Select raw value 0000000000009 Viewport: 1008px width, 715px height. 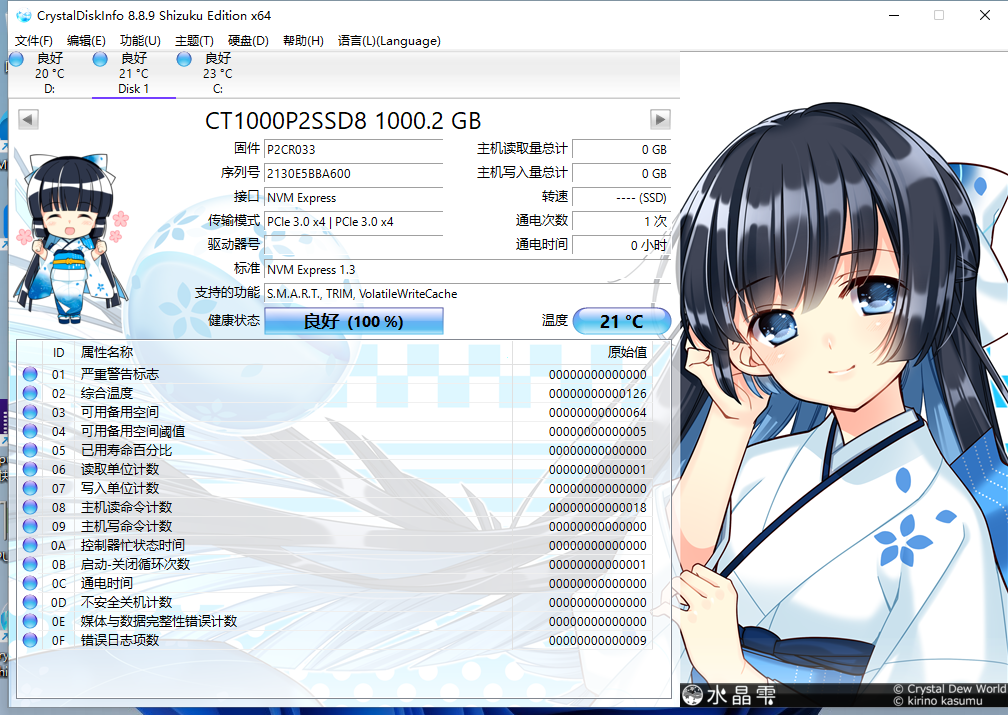(597, 640)
